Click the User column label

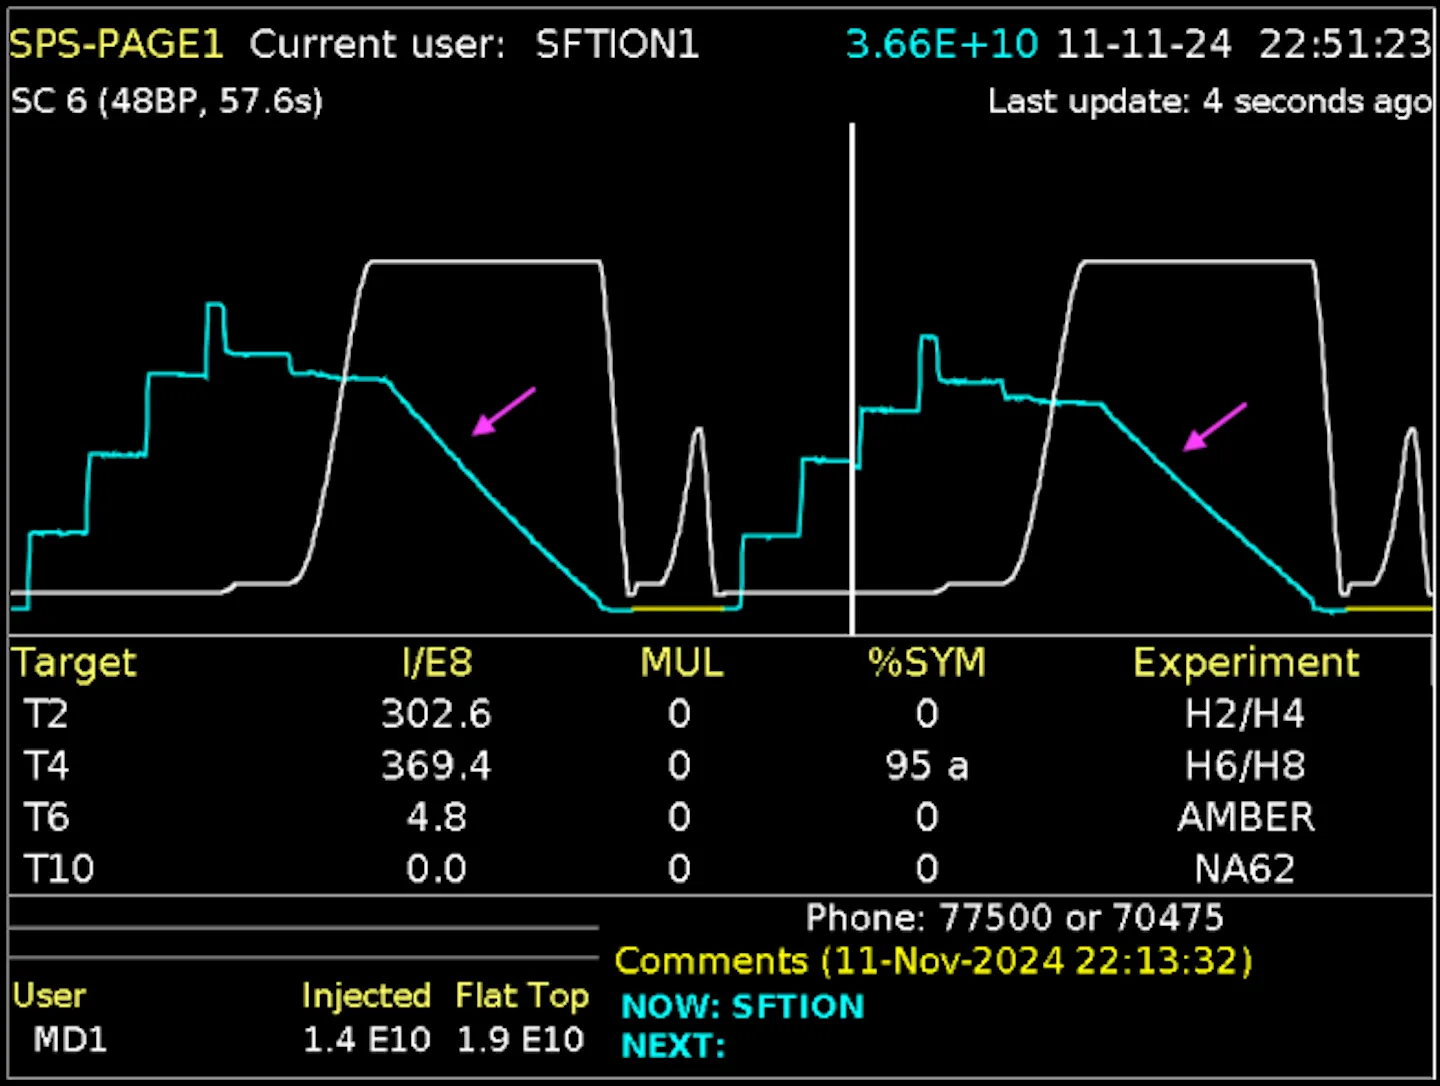click(x=49, y=996)
